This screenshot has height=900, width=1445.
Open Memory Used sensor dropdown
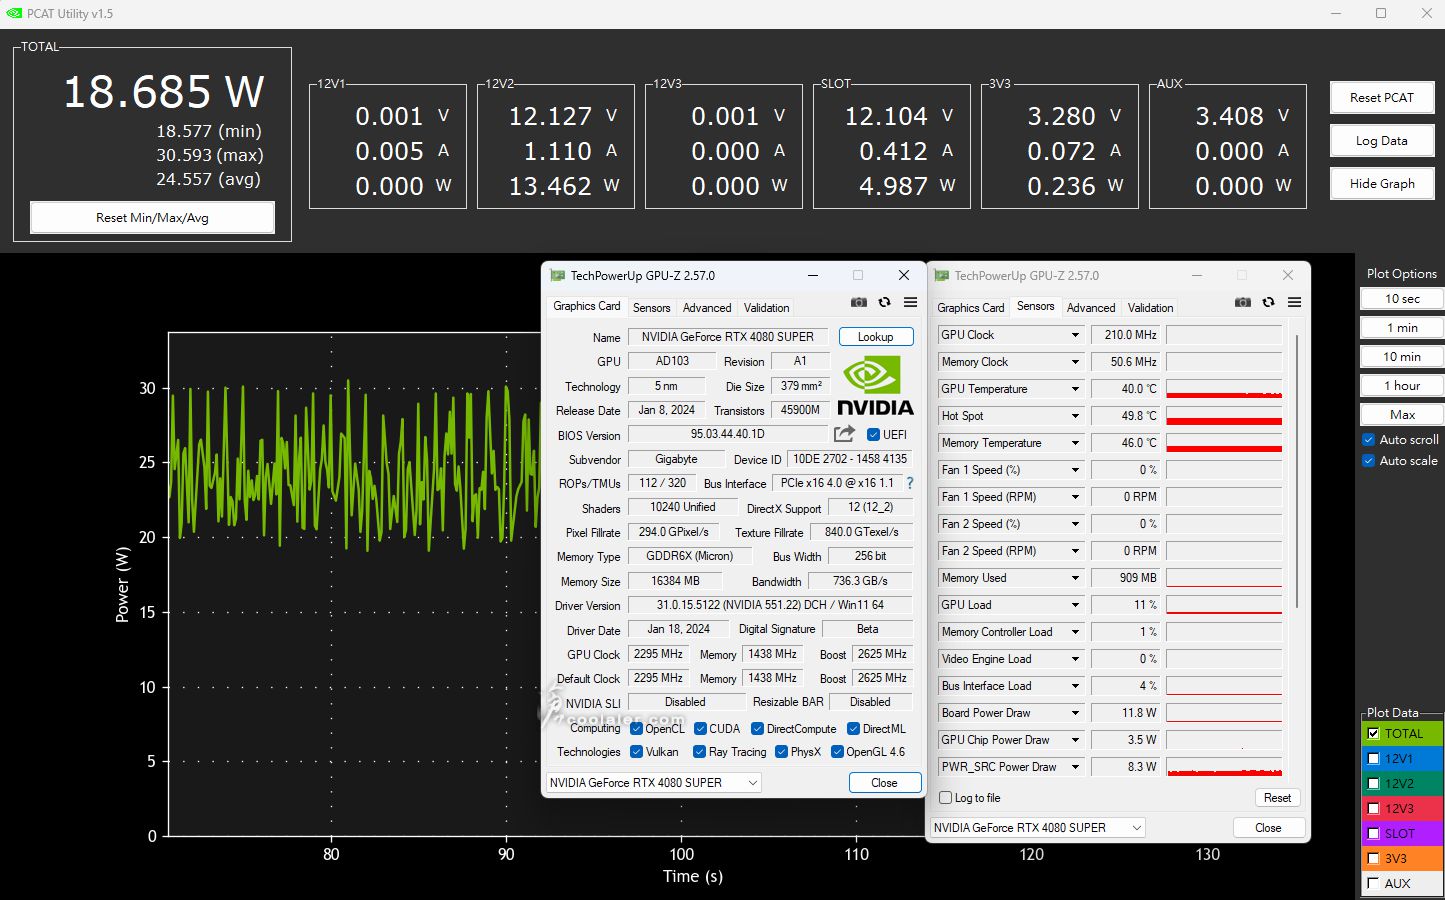(x=1076, y=578)
